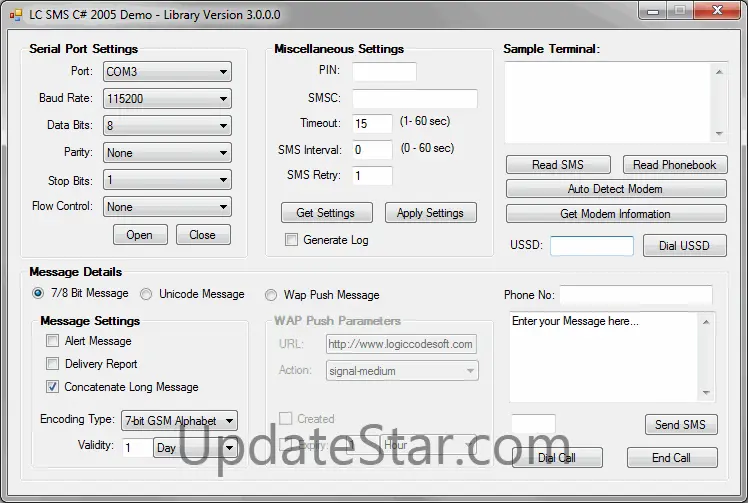Screen dimensions: 748x503
Task: Run Auto Detect Modem
Action: (616, 189)
